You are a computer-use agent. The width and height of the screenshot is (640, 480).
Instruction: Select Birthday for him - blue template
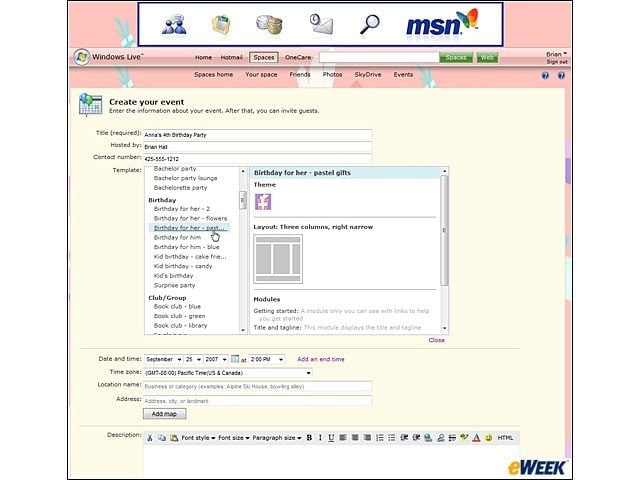[x=187, y=247]
